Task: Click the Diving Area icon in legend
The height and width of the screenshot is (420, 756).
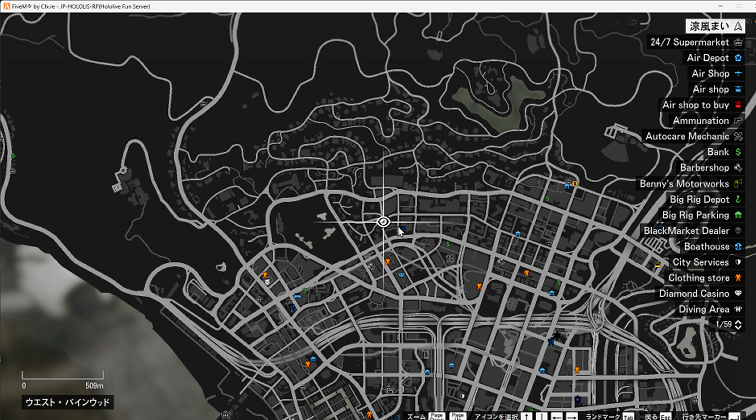Action: click(738, 309)
